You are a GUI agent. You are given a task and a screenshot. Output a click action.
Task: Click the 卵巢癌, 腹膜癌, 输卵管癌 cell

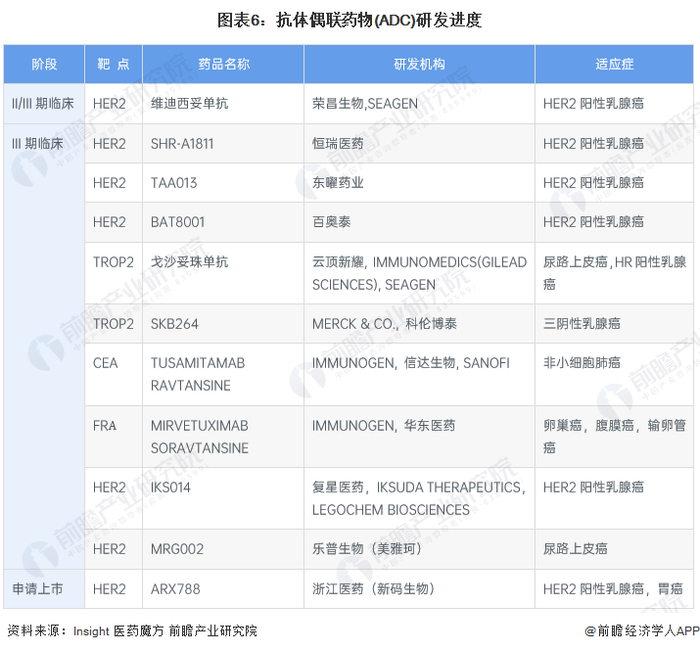(x=614, y=437)
